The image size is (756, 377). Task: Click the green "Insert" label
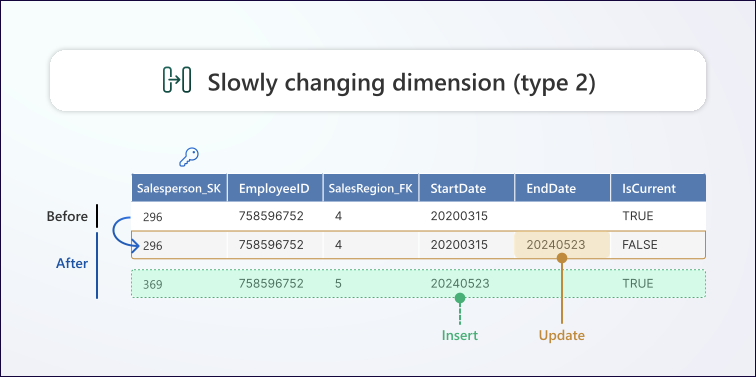460,335
